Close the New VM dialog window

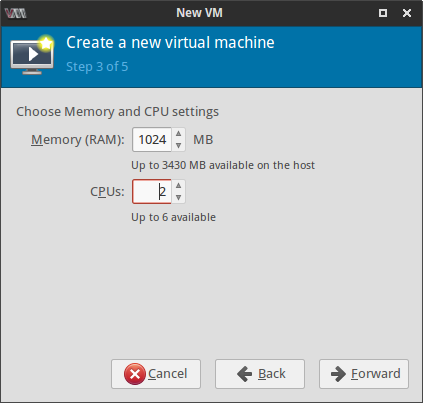coord(407,13)
